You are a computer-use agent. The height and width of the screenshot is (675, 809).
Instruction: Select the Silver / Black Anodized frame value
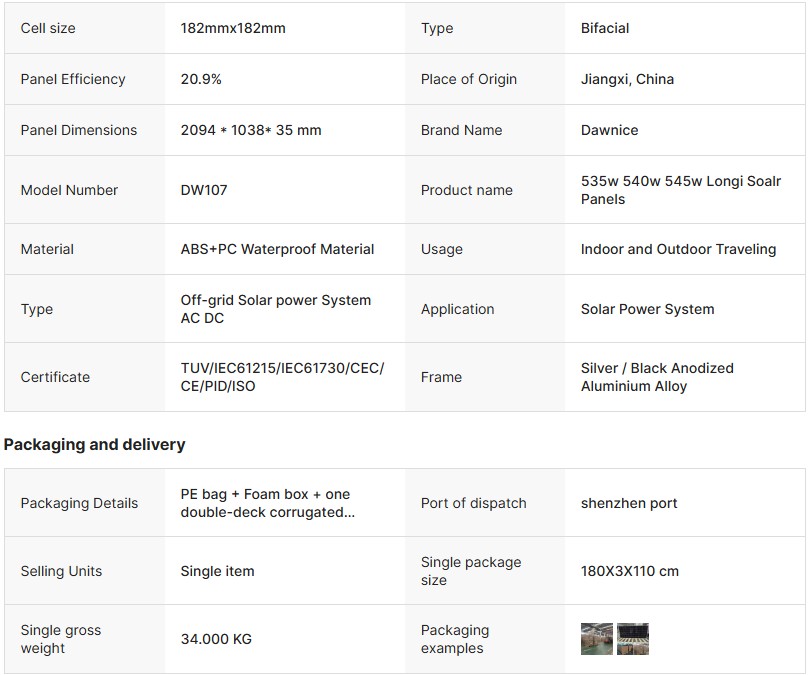coord(657,377)
